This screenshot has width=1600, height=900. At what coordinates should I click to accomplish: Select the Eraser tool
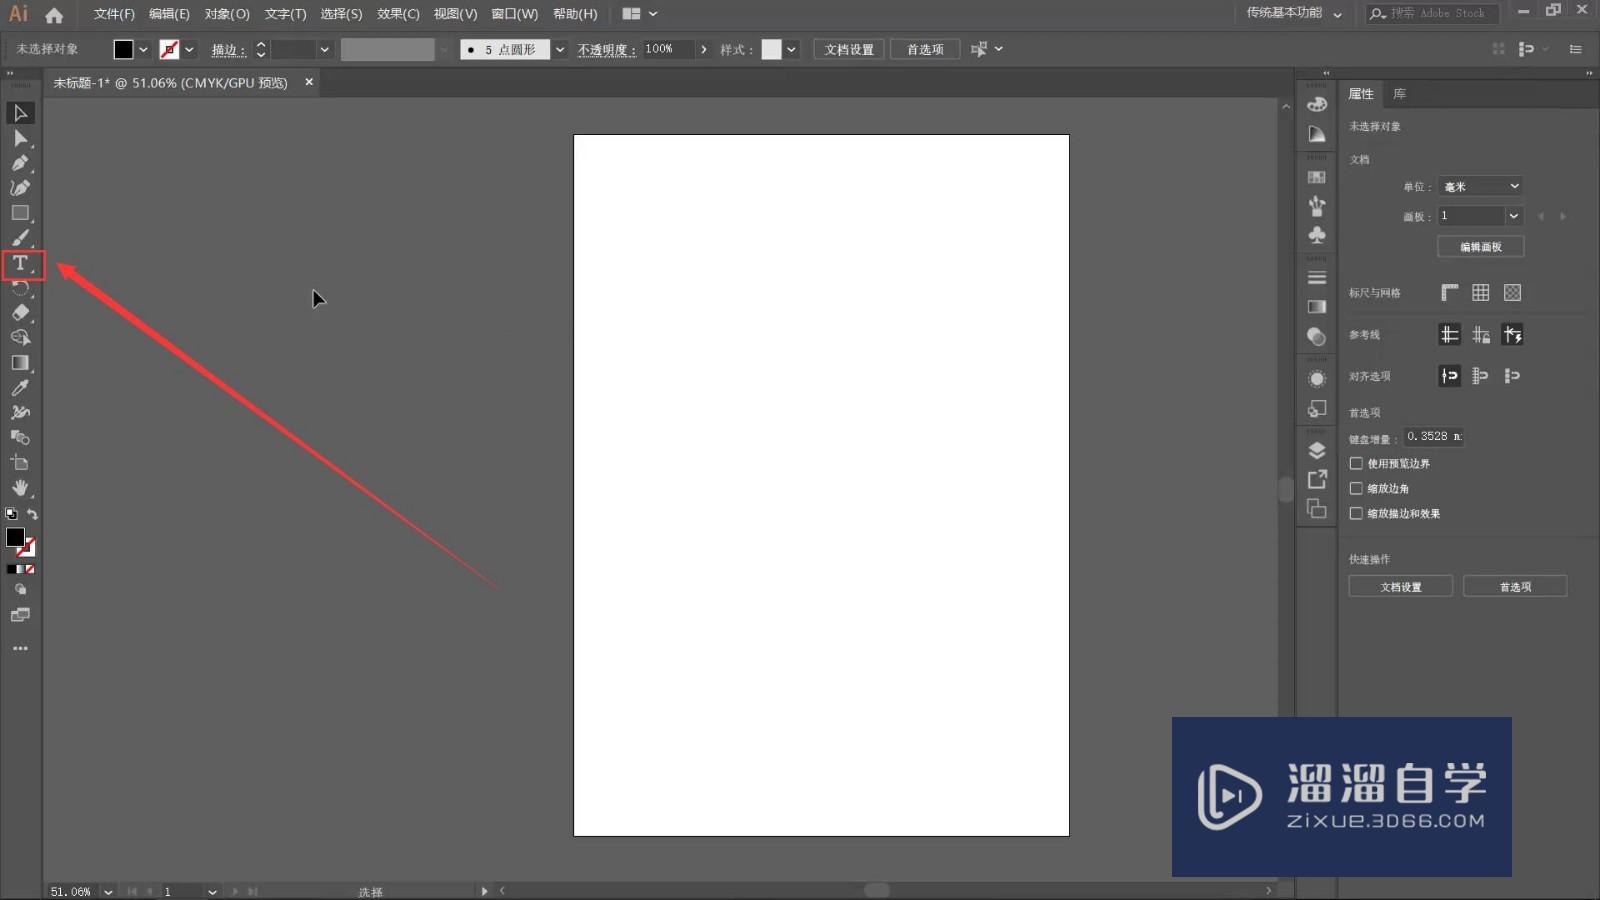click(20, 313)
